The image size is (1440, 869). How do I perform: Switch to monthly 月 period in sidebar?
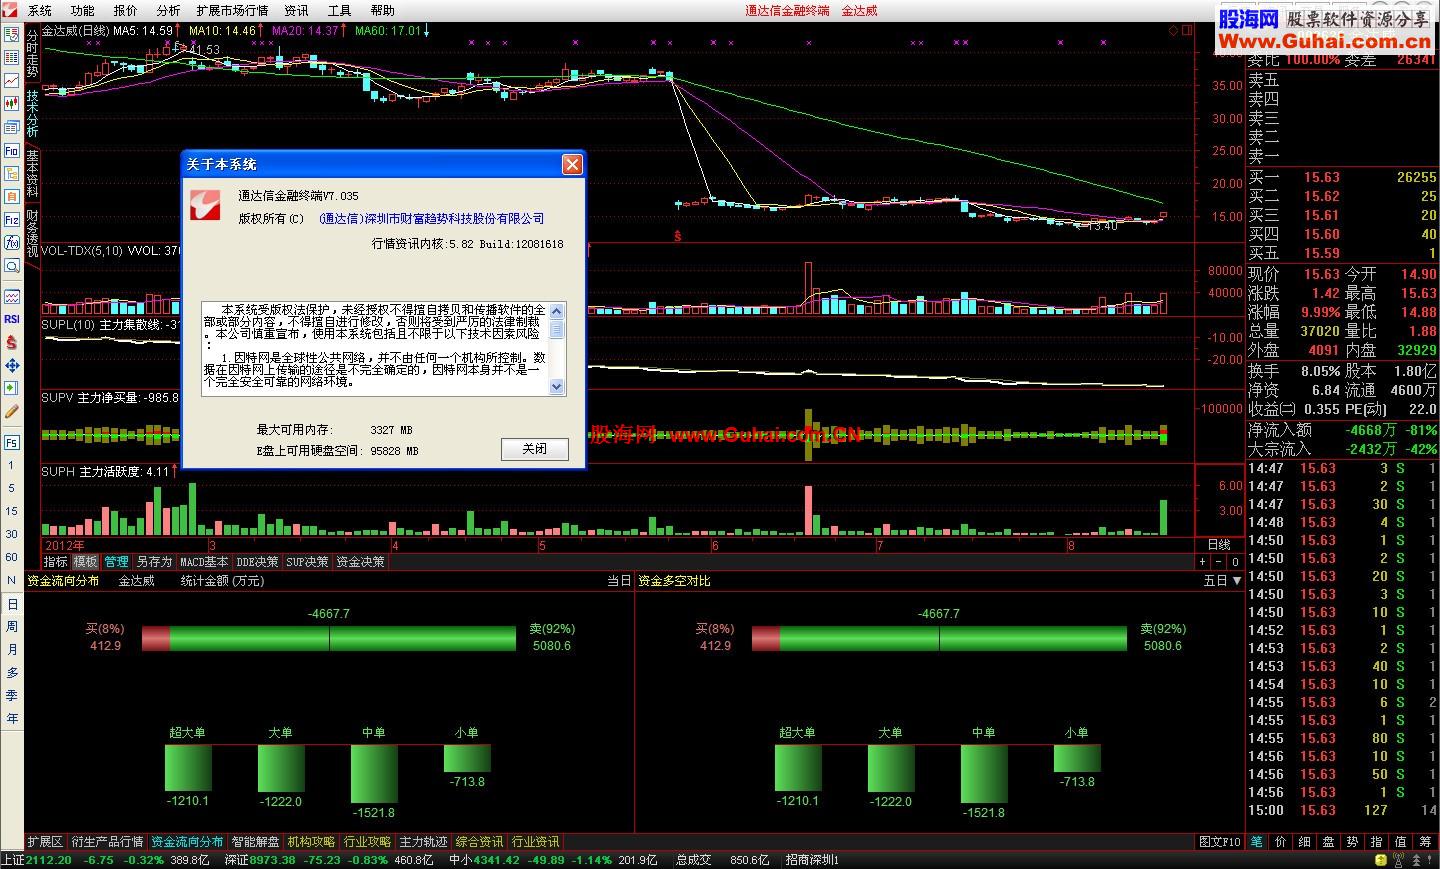pyautogui.click(x=12, y=650)
